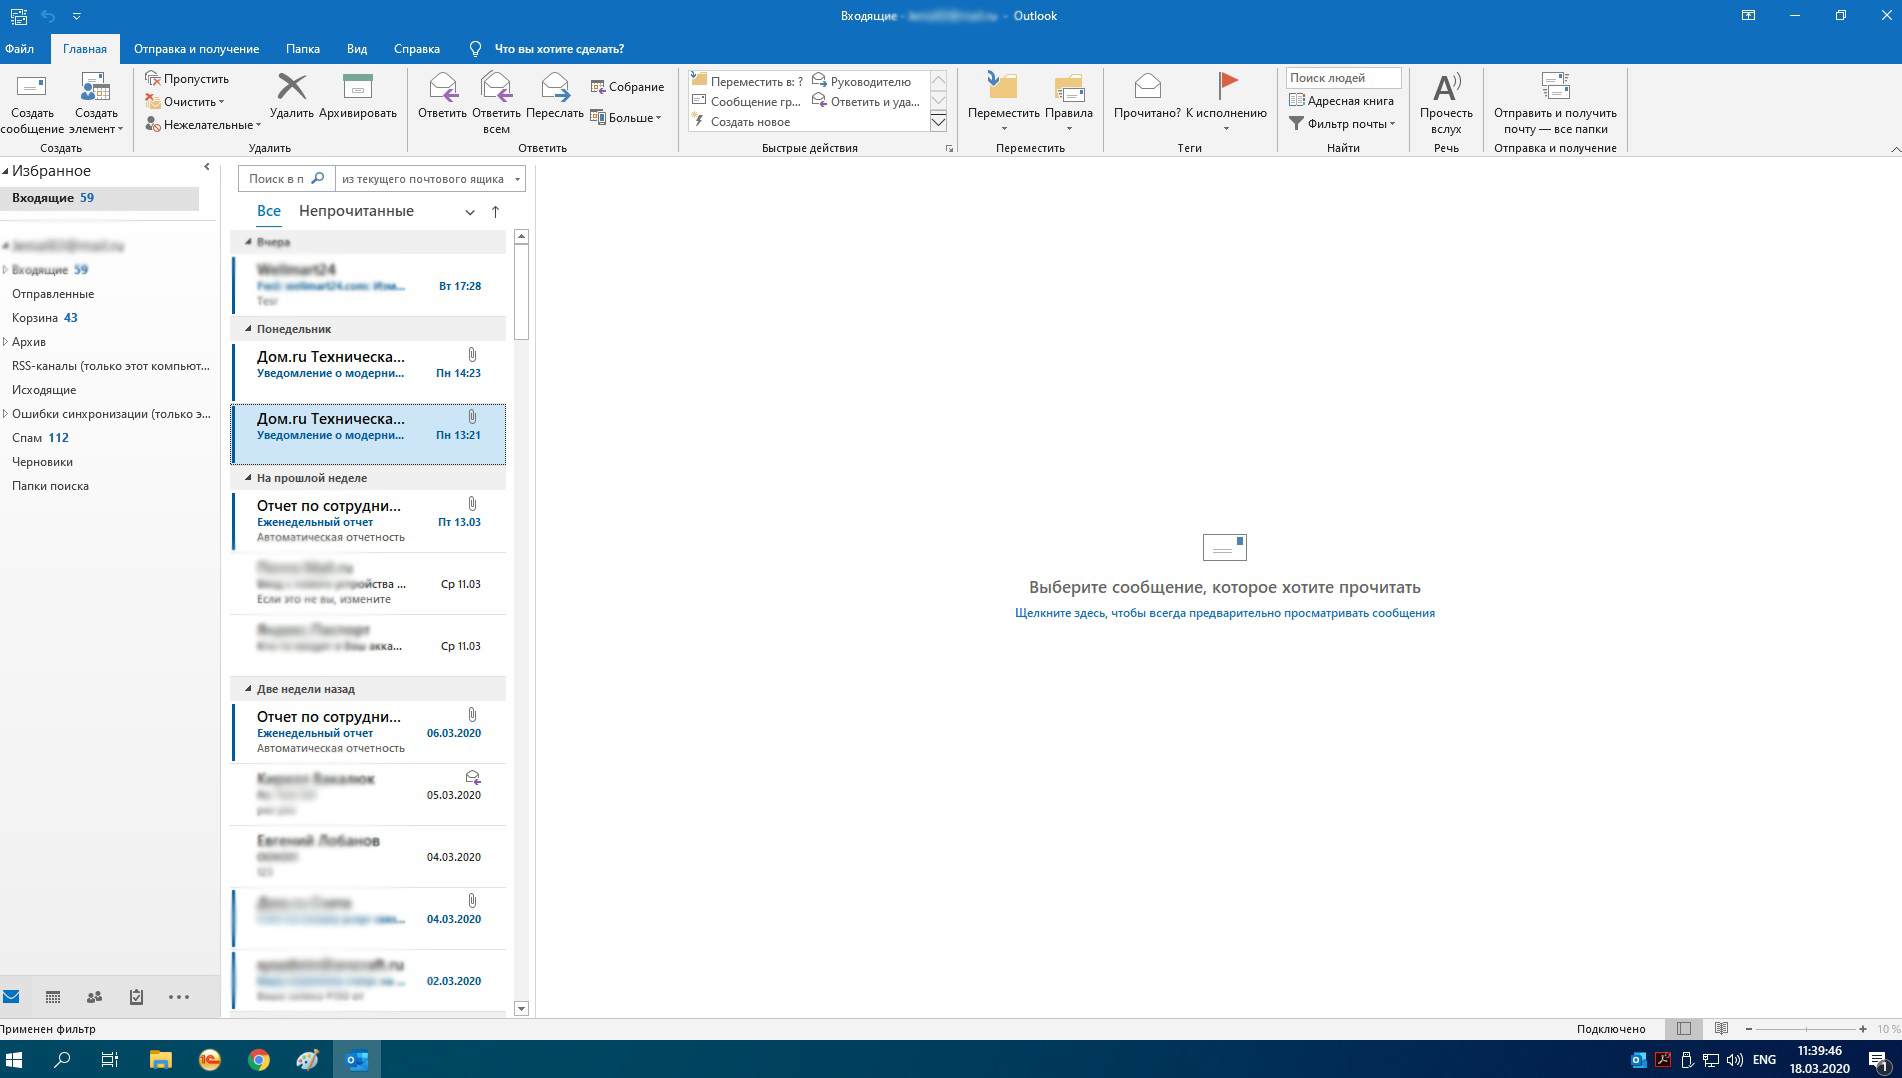Click the Delete (Удалить) X icon
1902x1078 pixels.
[x=291, y=88]
